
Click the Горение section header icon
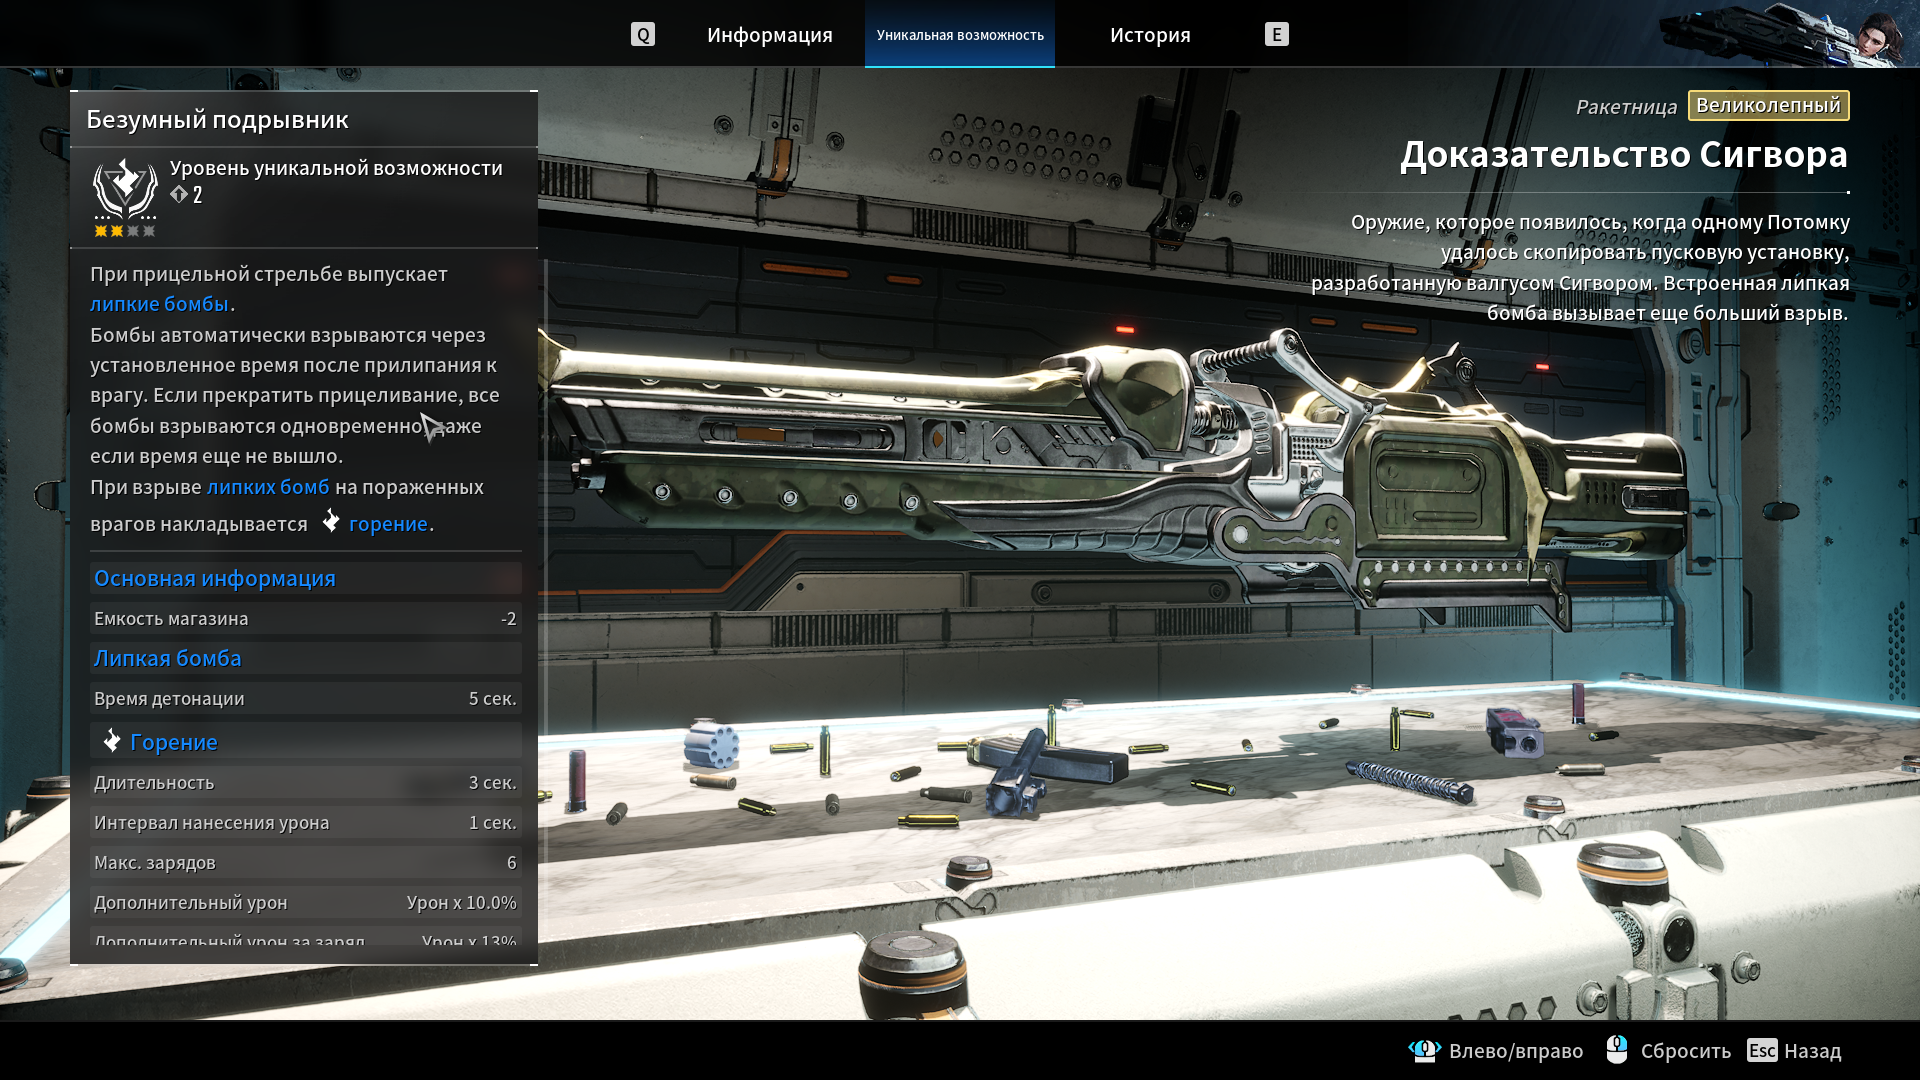click(x=111, y=741)
